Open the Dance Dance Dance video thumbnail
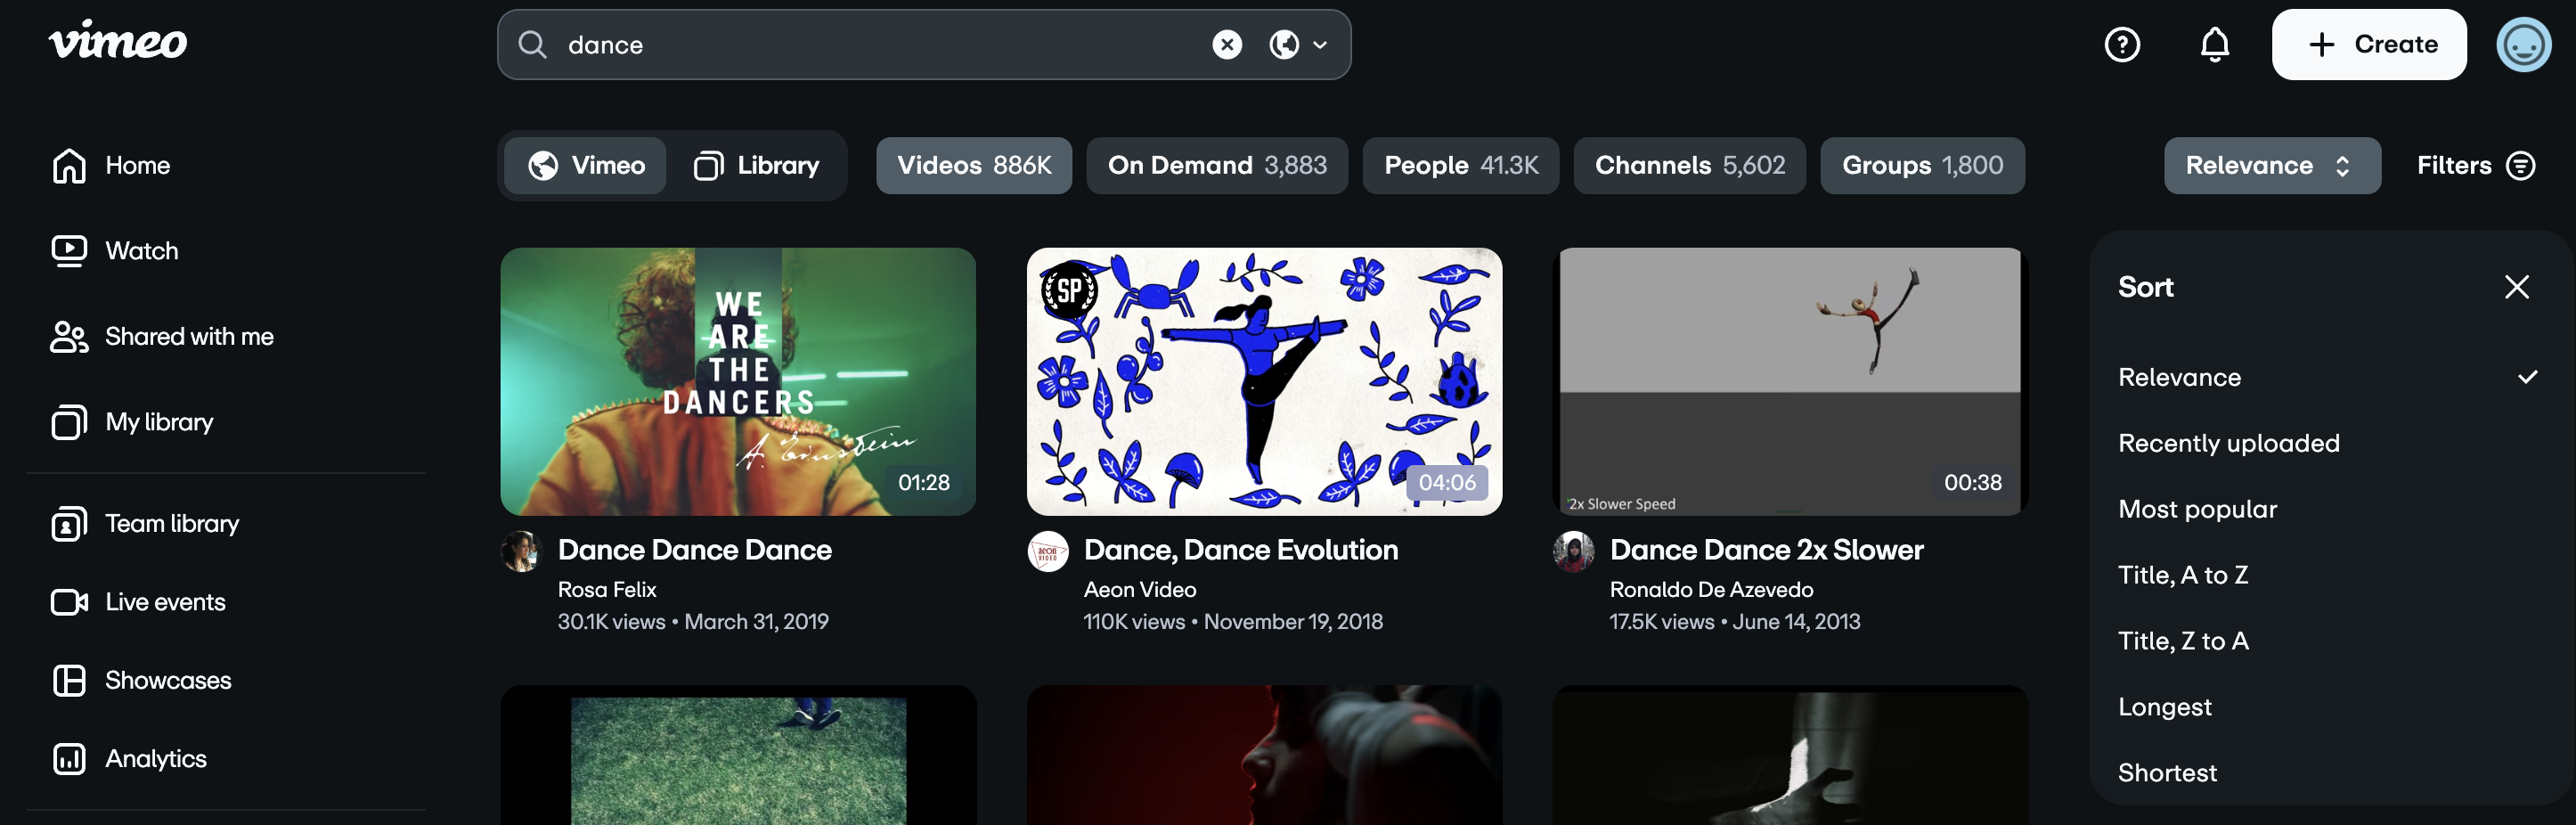Image resolution: width=2576 pixels, height=825 pixels. [740, 382]
